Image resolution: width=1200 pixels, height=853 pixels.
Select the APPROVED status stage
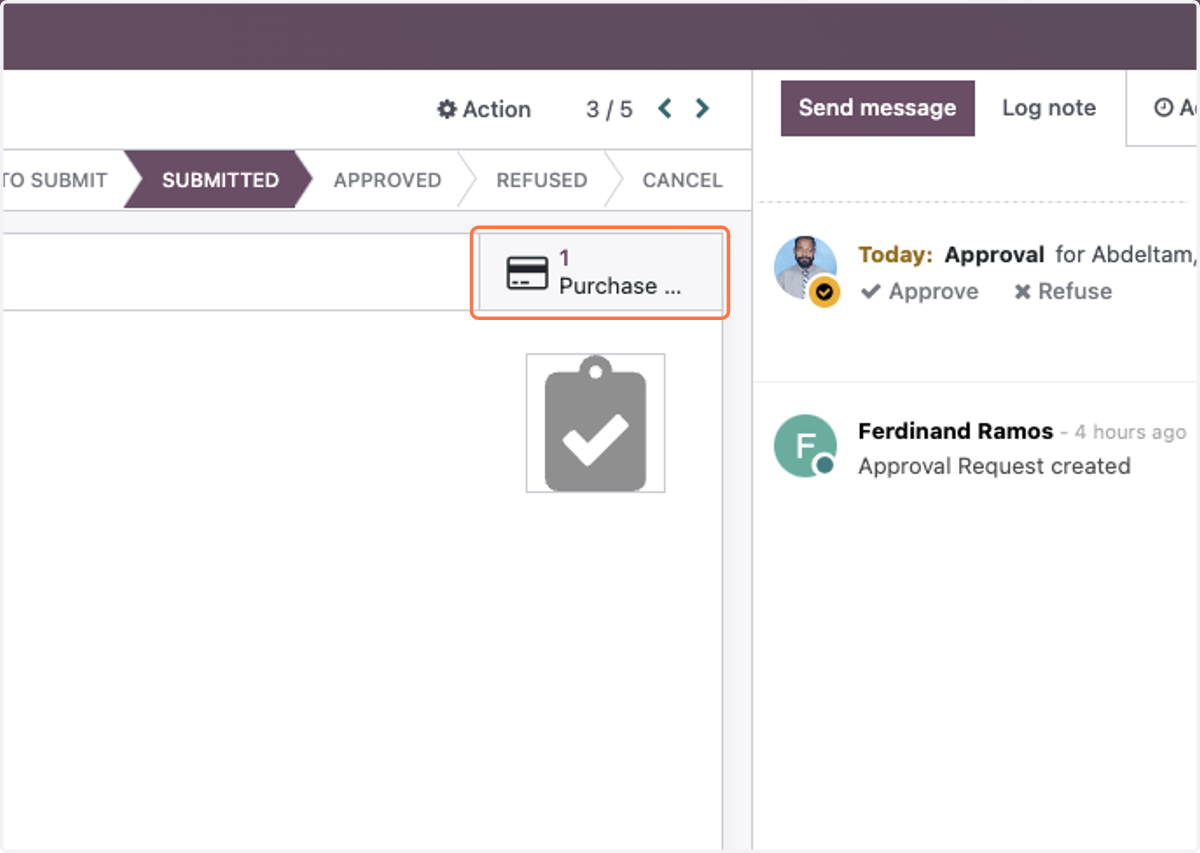pos(387,180)
